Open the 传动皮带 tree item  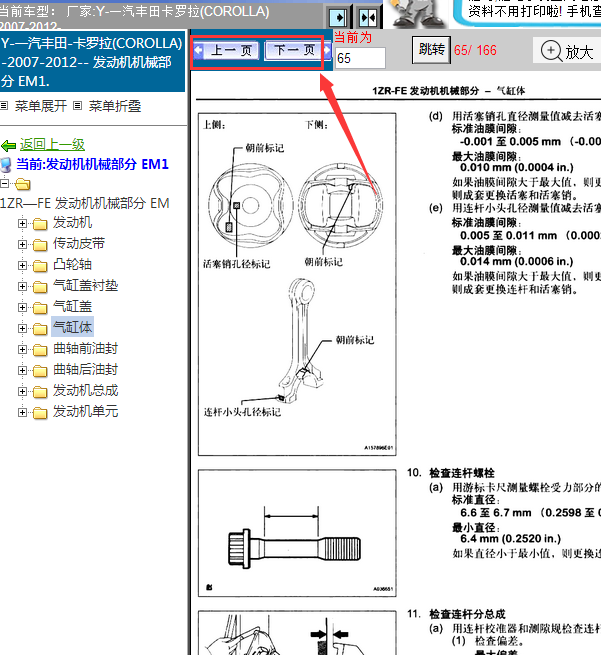click(x=79, y=244)
